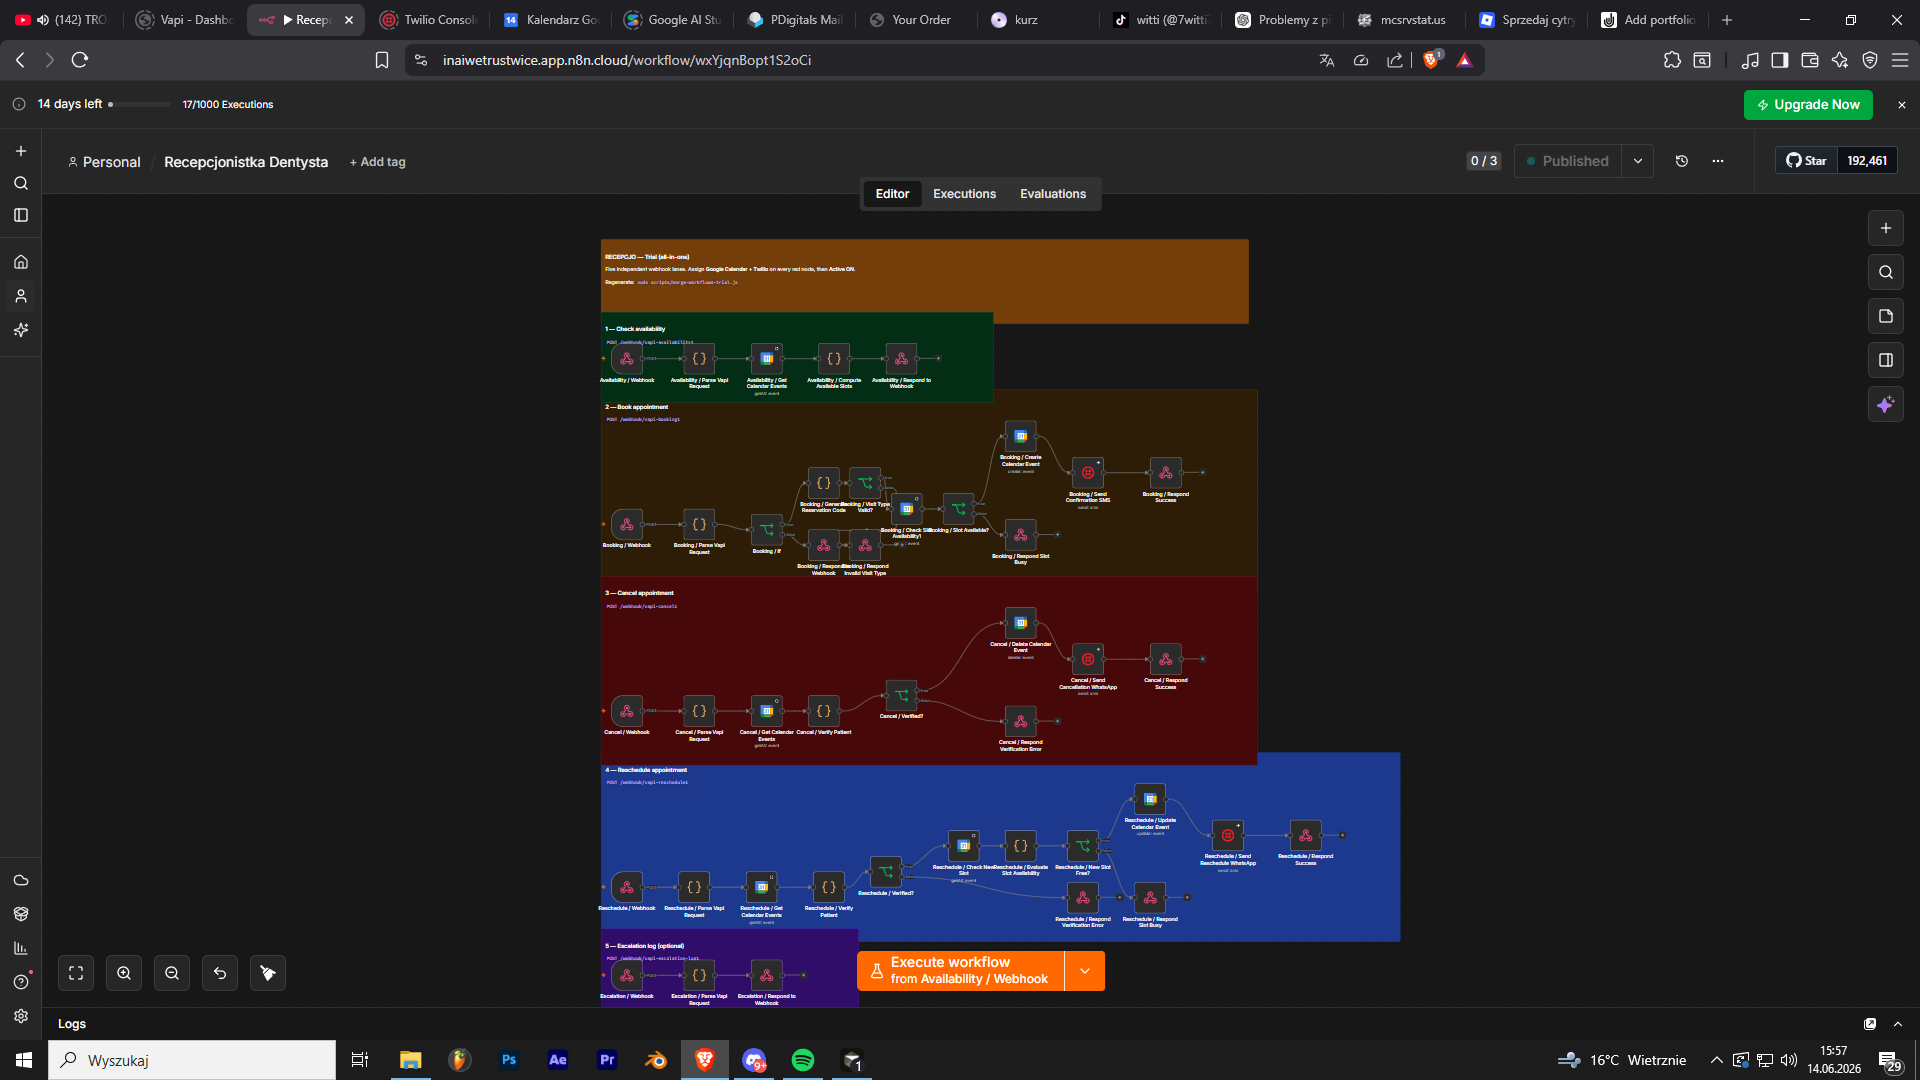Open the Personal project breadcrumb
The image size is (1920, 1080).
tap(104, 162)
